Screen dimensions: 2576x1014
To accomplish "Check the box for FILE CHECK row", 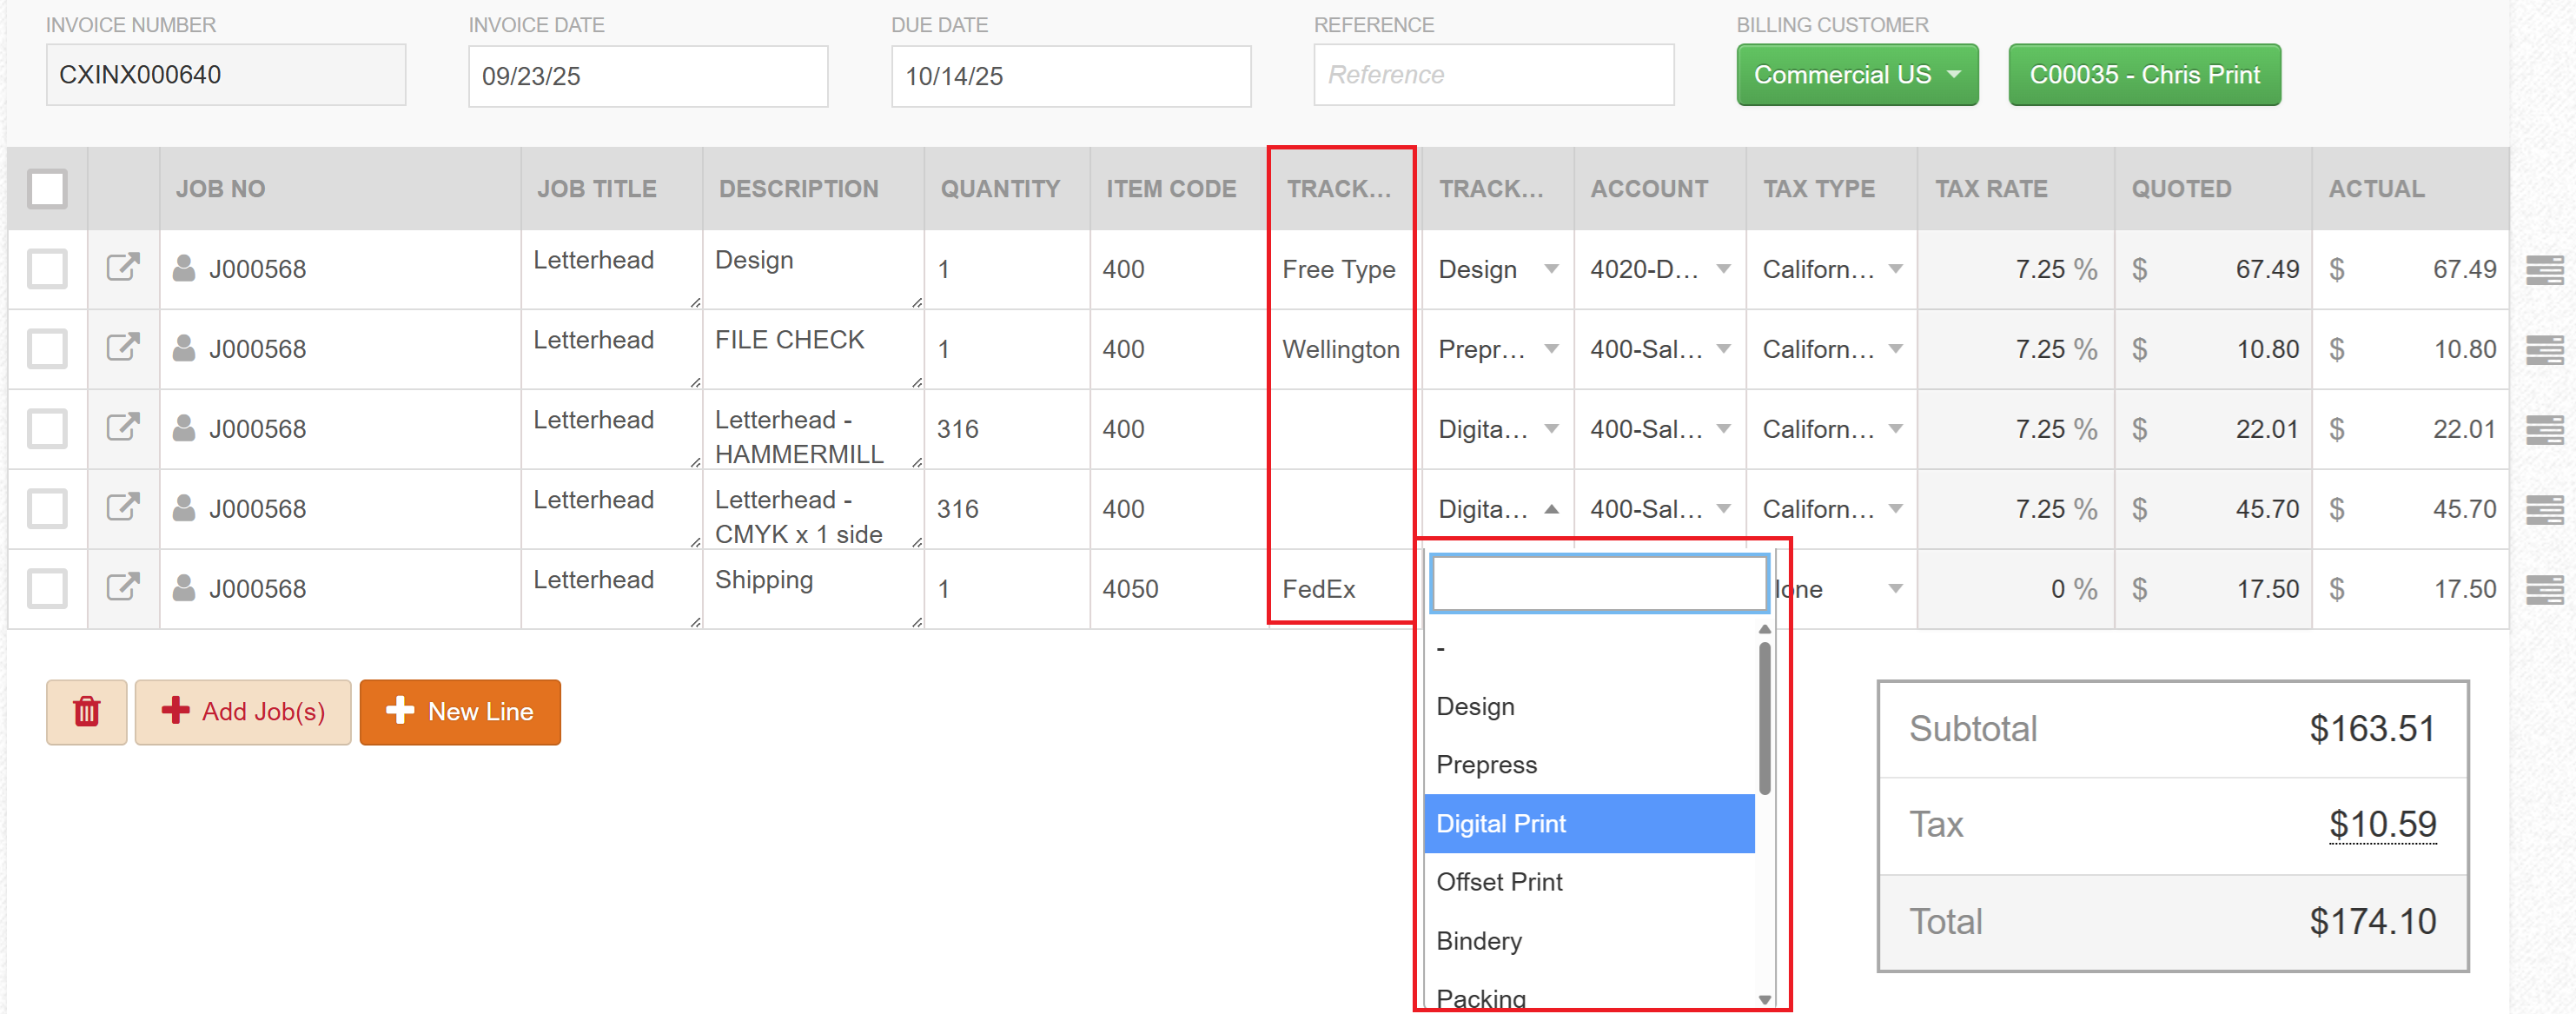I will [47, 349].
